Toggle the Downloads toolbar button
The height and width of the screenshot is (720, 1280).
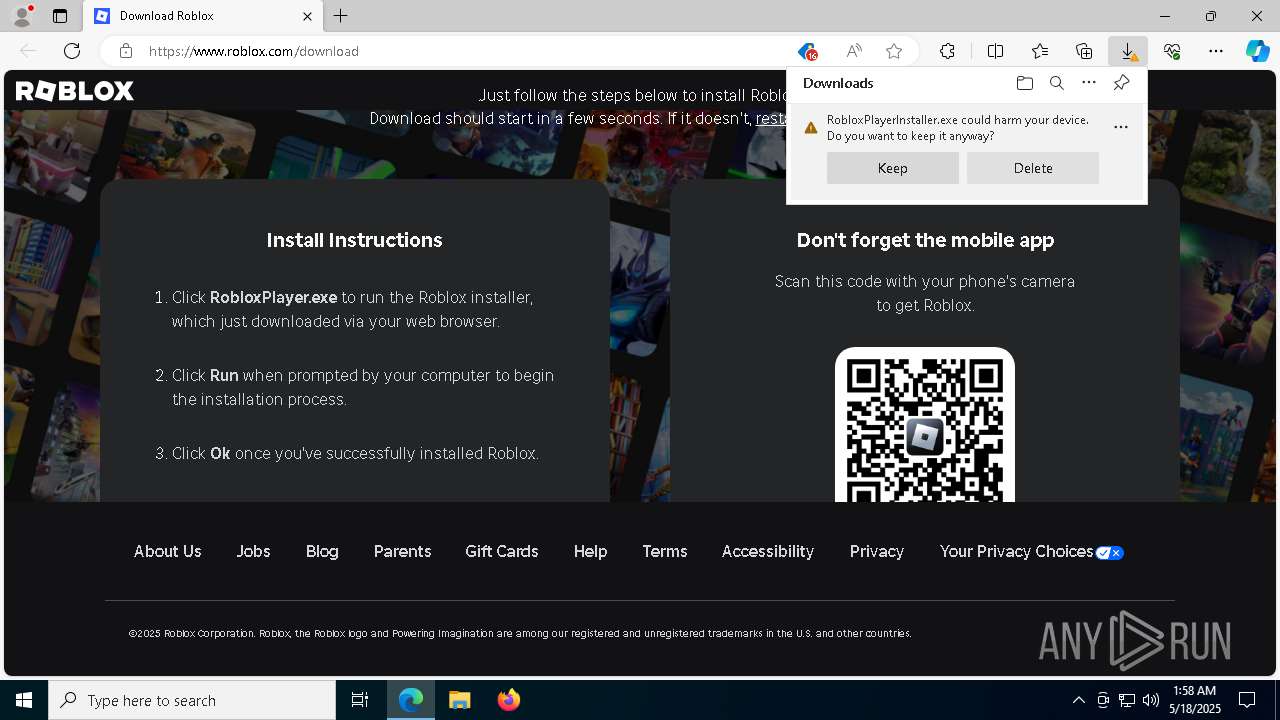point(1128,51)
